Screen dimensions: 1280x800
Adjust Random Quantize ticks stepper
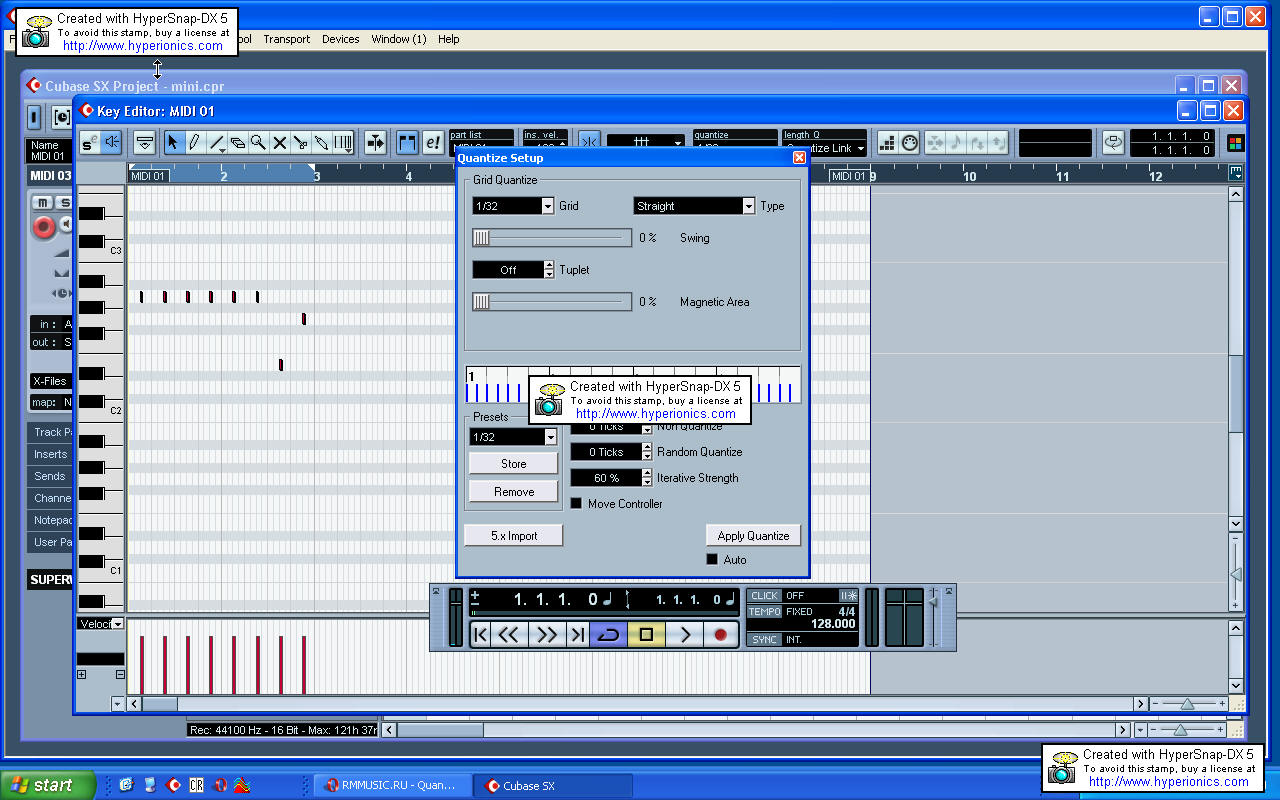[646, 452]
